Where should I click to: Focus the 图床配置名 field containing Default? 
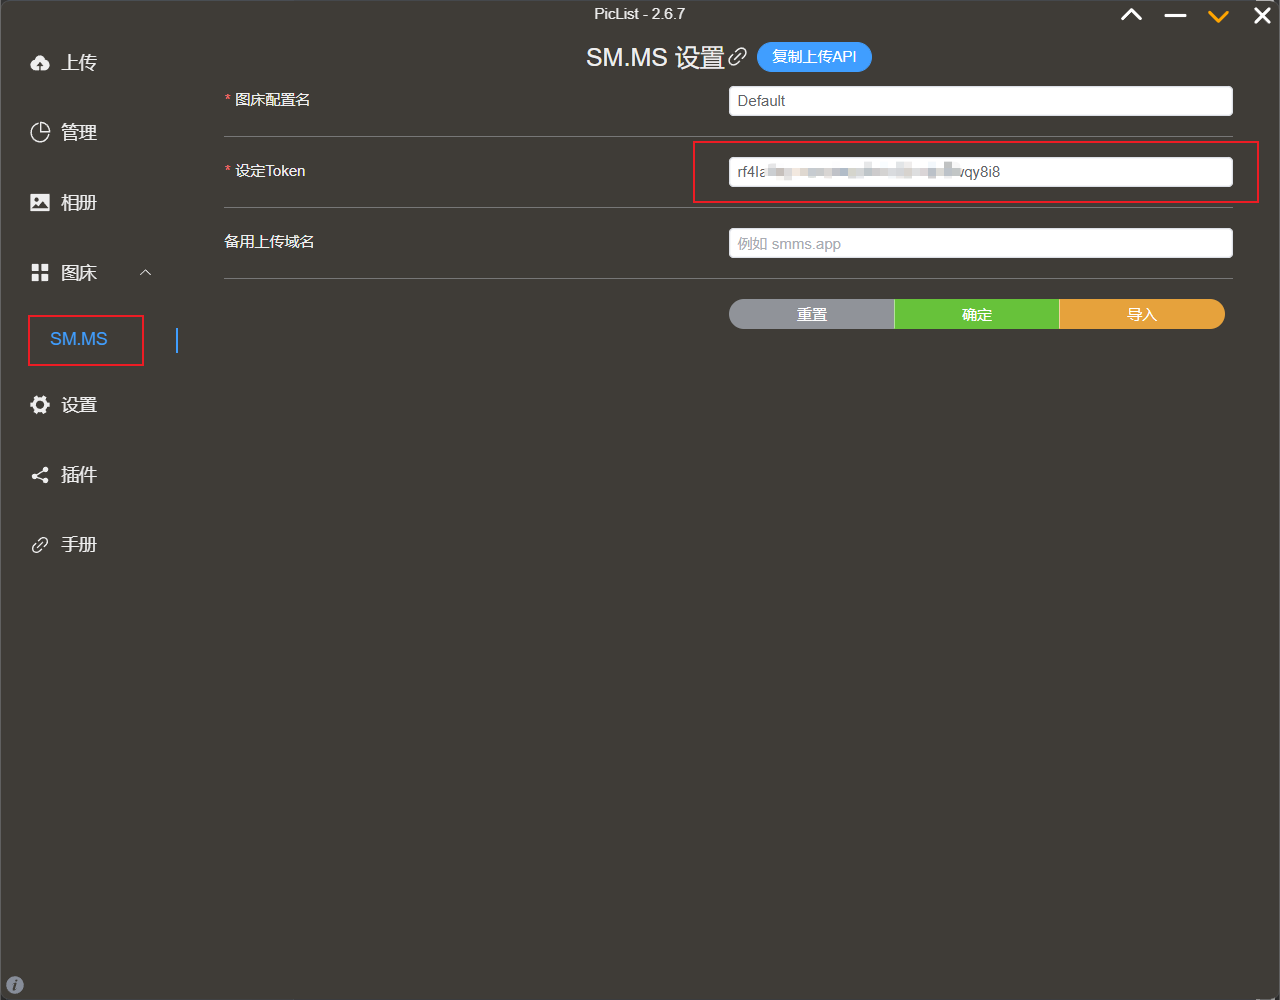980,101
